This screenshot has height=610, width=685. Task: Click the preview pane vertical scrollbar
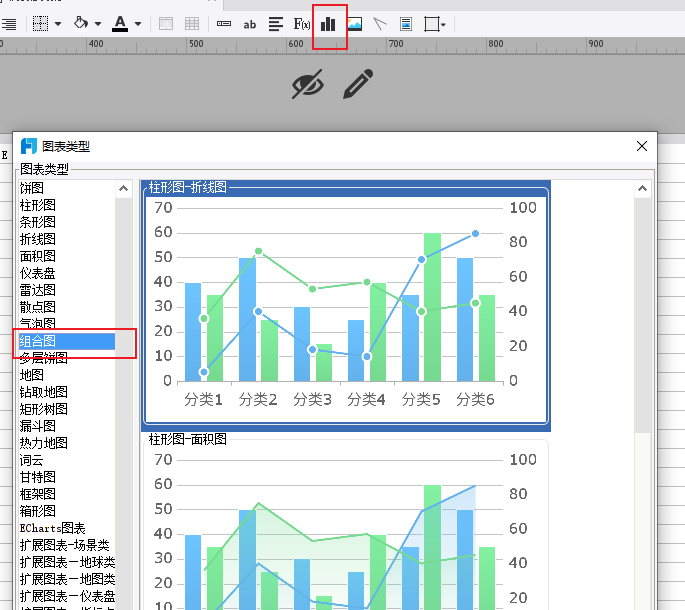642,315
